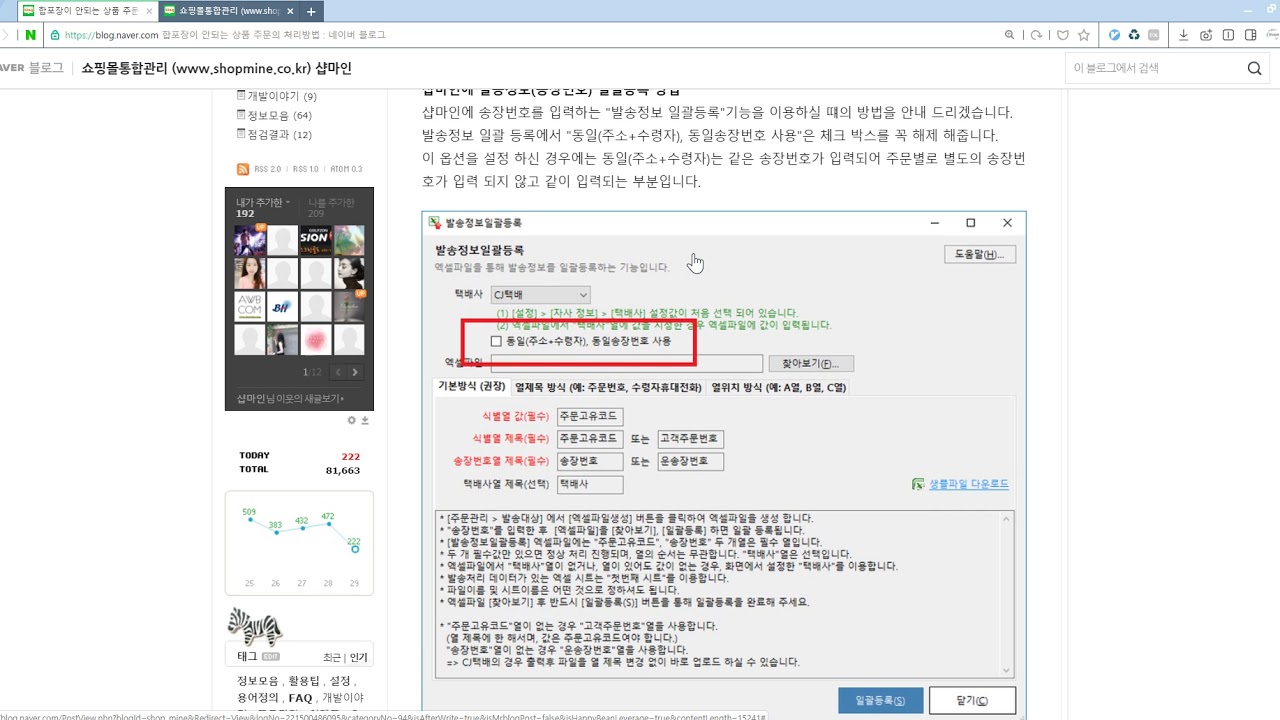This screenshot has width=1280, height=720.
Task: Click the 일괄등록(S) button
Action: pyautogui.click(x=880, y=700)
